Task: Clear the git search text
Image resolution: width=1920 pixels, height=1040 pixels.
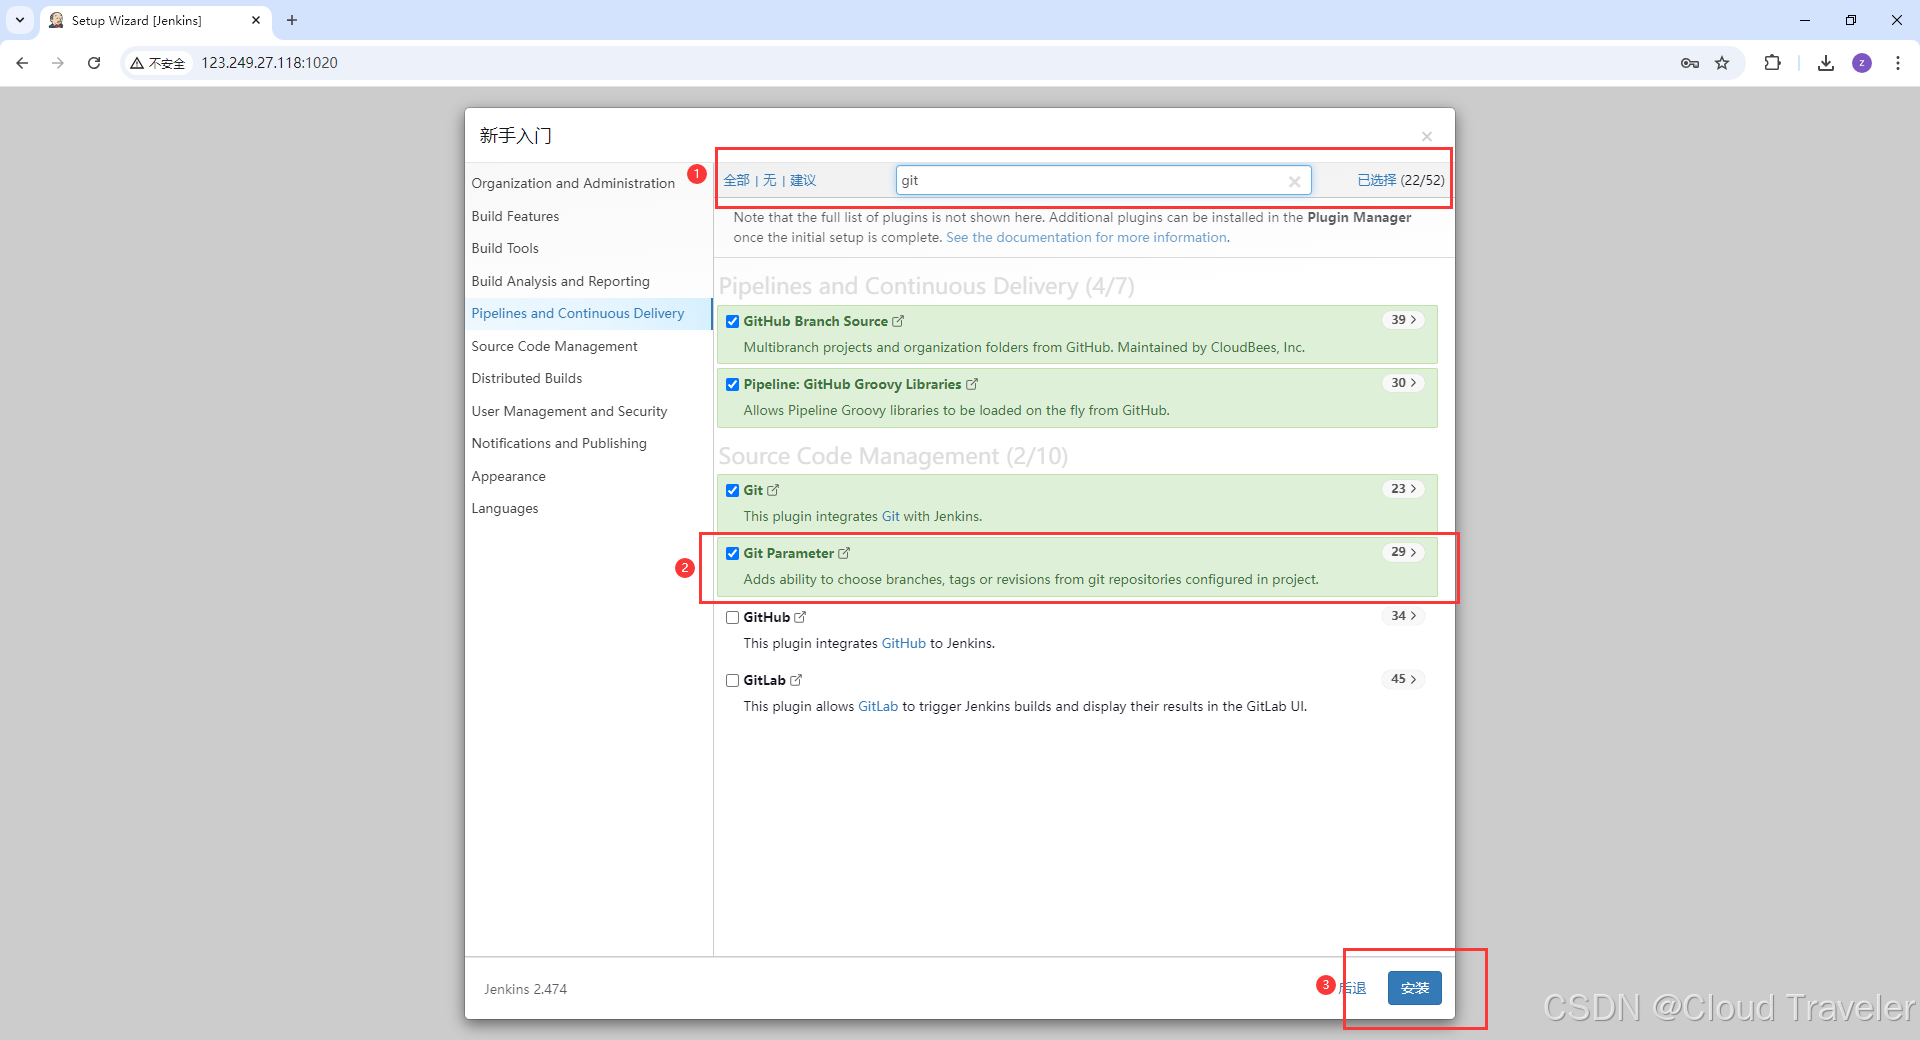Action: [1294, 181]
